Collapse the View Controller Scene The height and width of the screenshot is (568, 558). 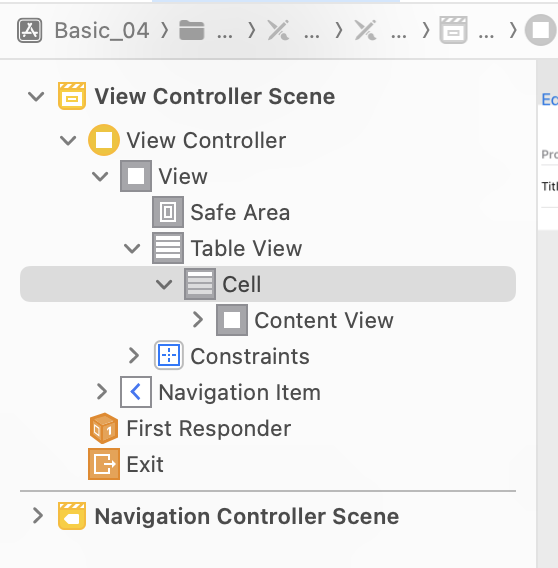click(x=36, y=96)
